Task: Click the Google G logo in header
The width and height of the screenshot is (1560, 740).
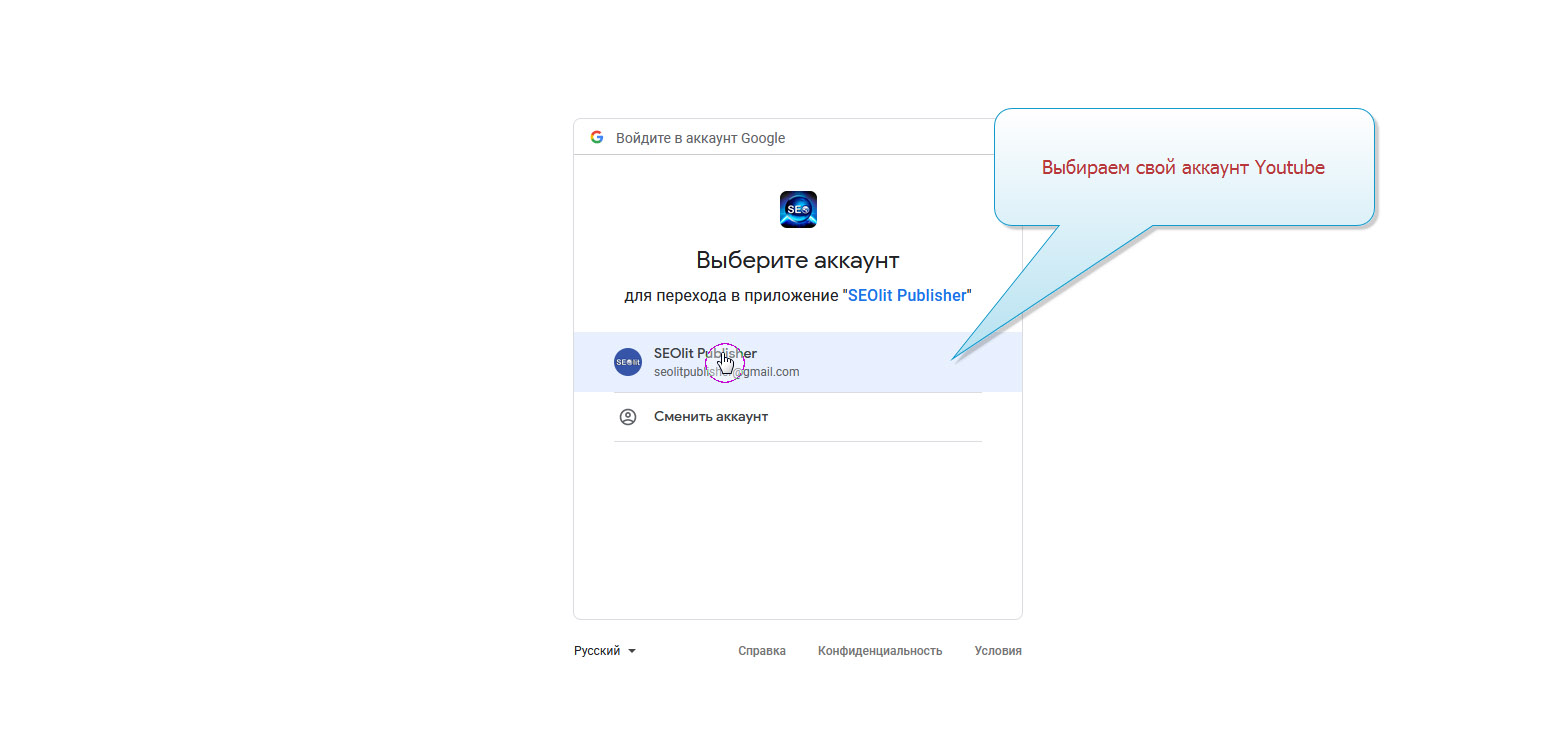Action: tap(597, 138)
